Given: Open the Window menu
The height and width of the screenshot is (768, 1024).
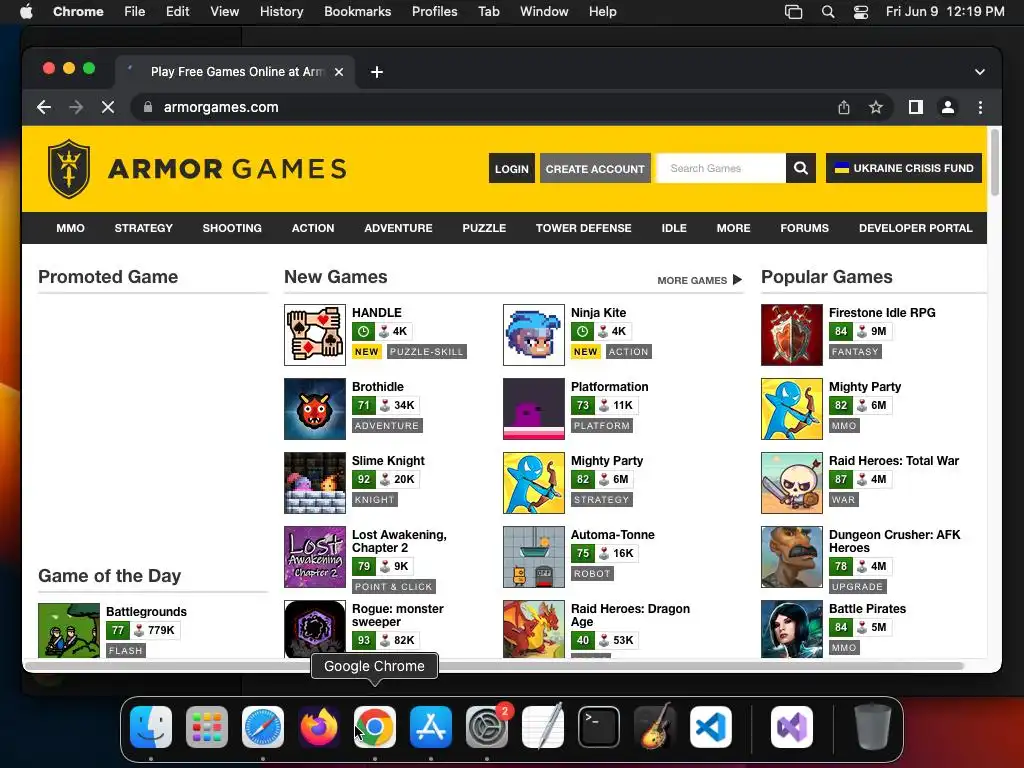Looking at the screenshot, I should 544,12.
